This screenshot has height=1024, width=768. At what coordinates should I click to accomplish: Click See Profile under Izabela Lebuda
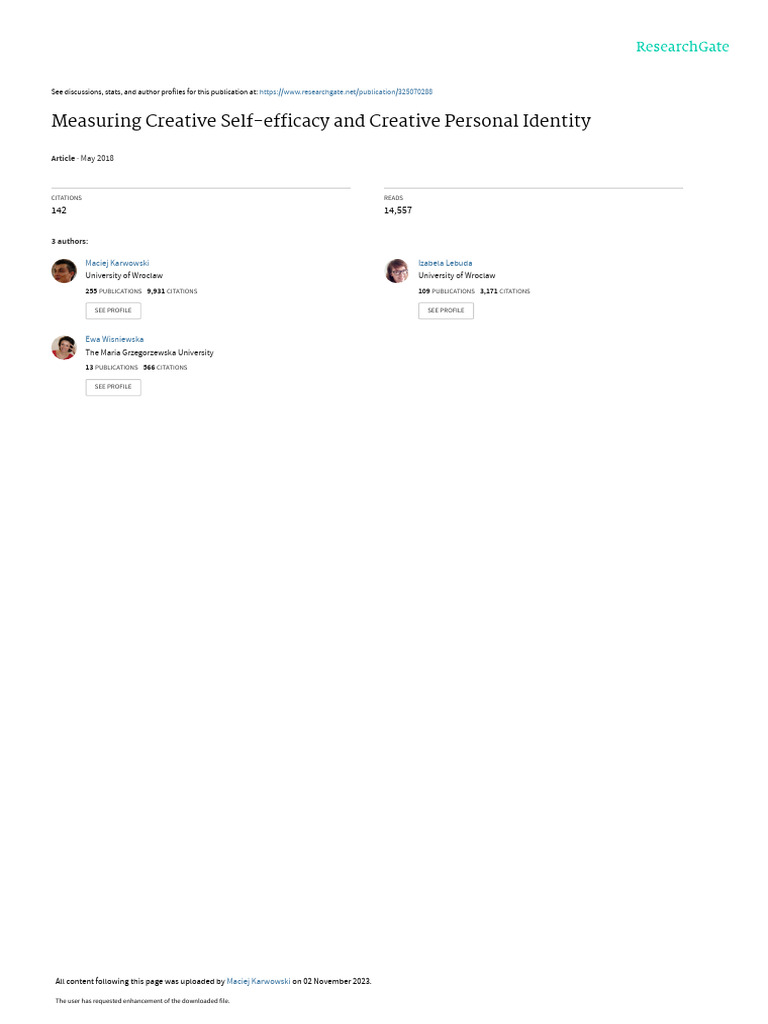click(x=446, y=311)
